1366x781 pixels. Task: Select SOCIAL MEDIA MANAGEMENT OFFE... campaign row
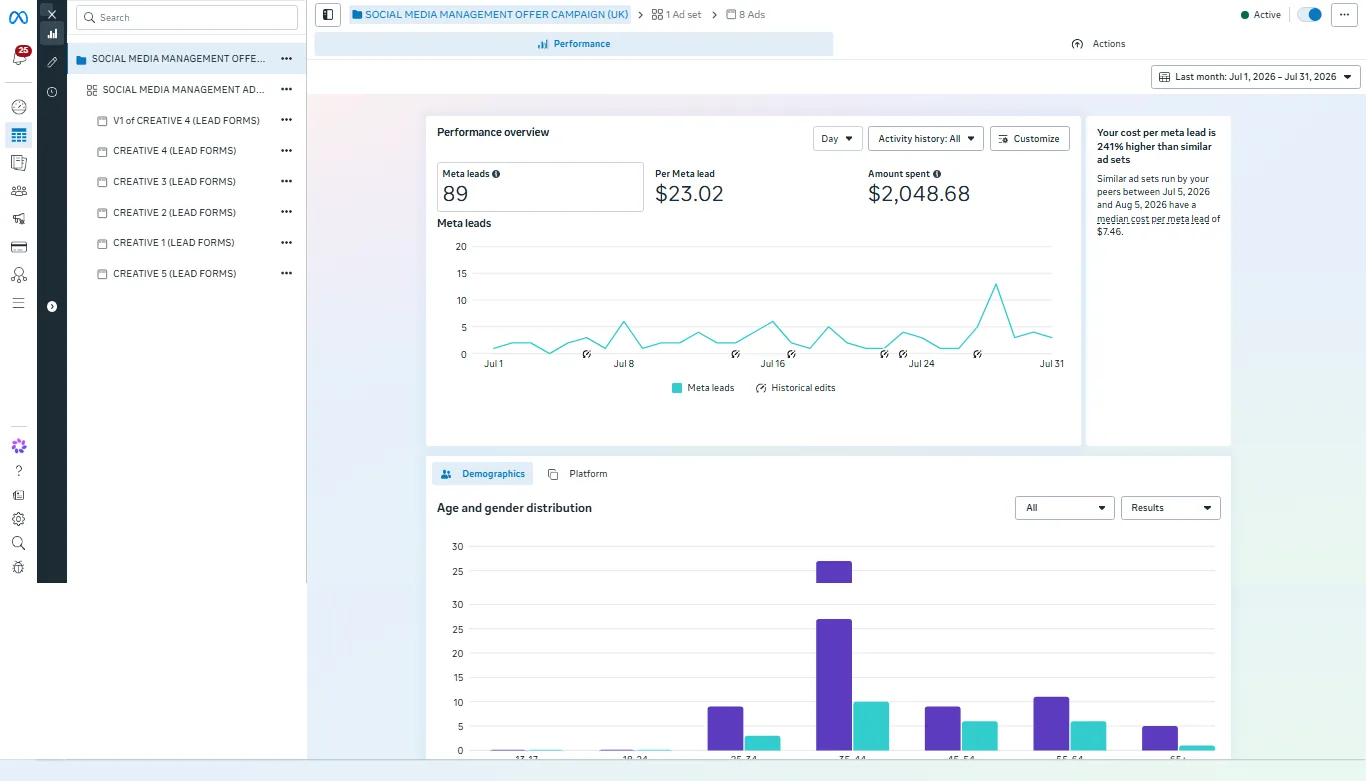(187, 59)
